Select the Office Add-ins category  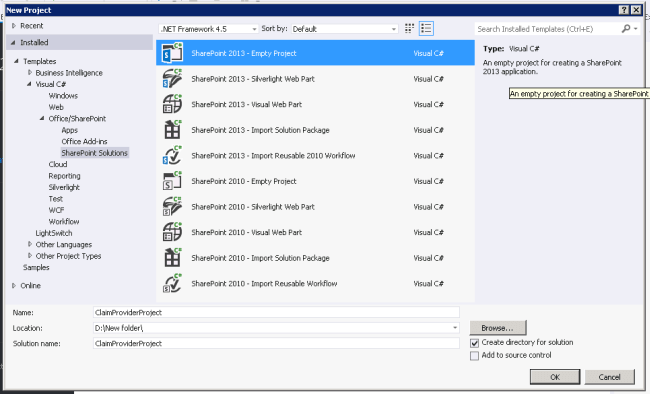[84, 141]
